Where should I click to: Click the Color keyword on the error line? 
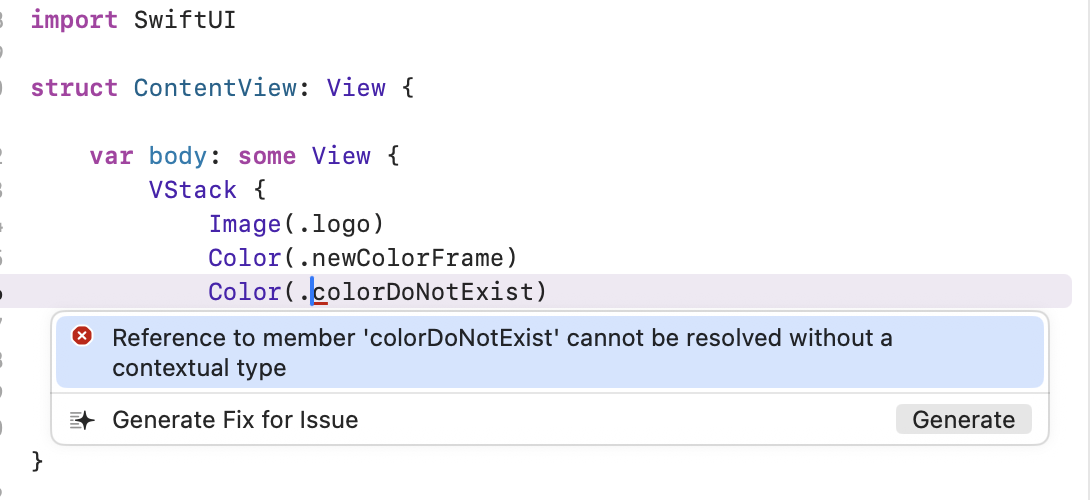click(244, 292)
